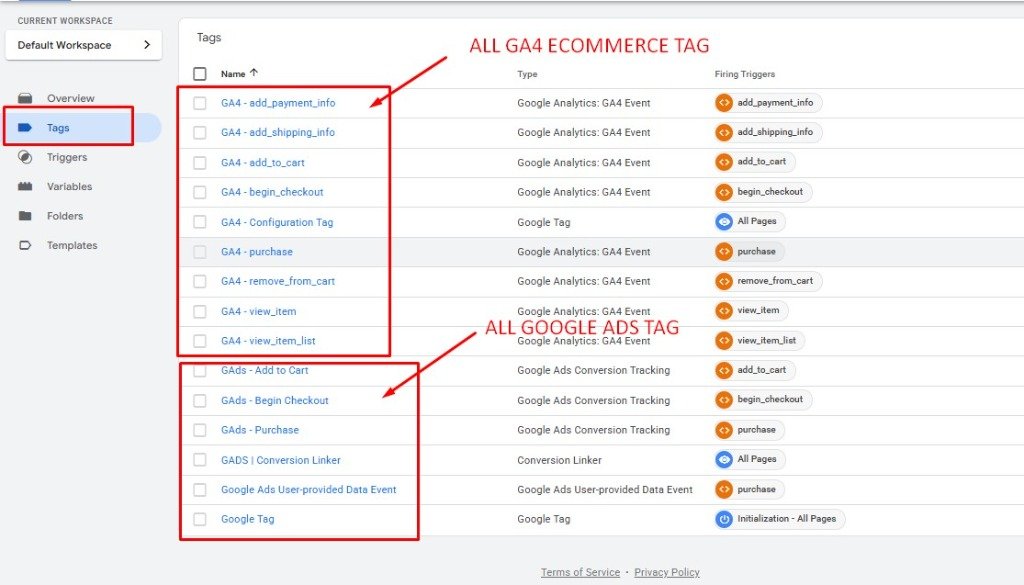Click All Pages eye icon for Conversion Linker
Viewport: 1024px width, 585px height.
(x=724, y=460)
